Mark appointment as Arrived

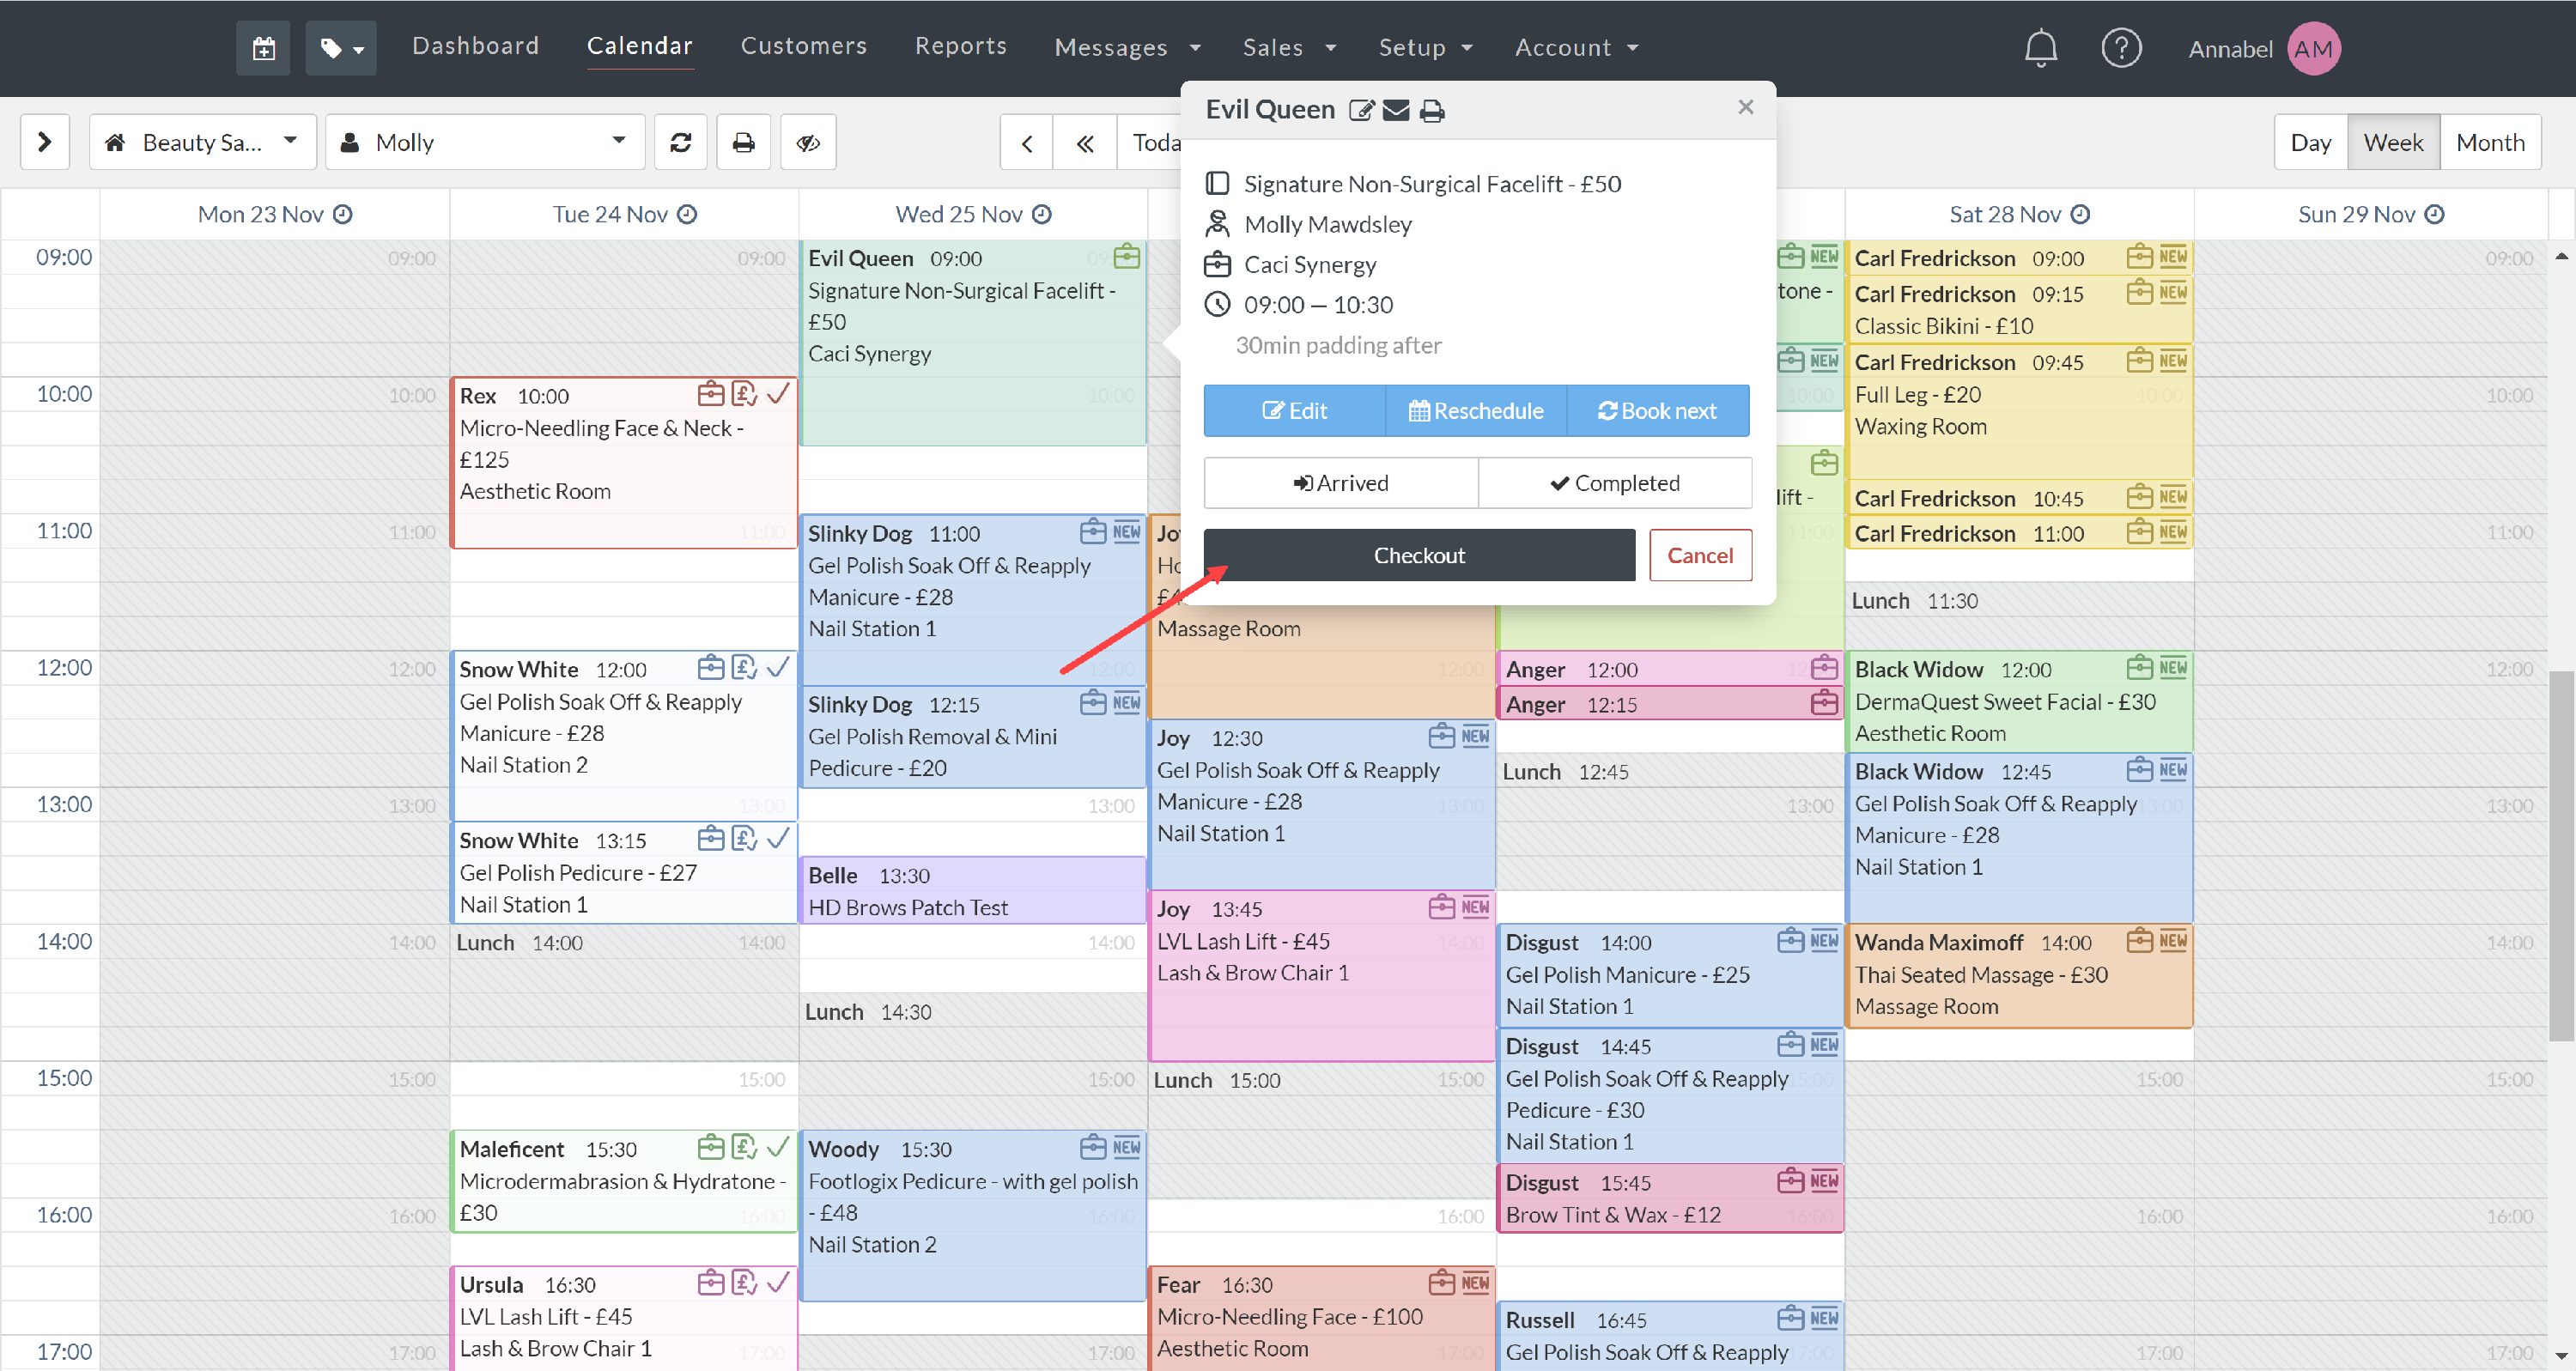click(1340, 483)
